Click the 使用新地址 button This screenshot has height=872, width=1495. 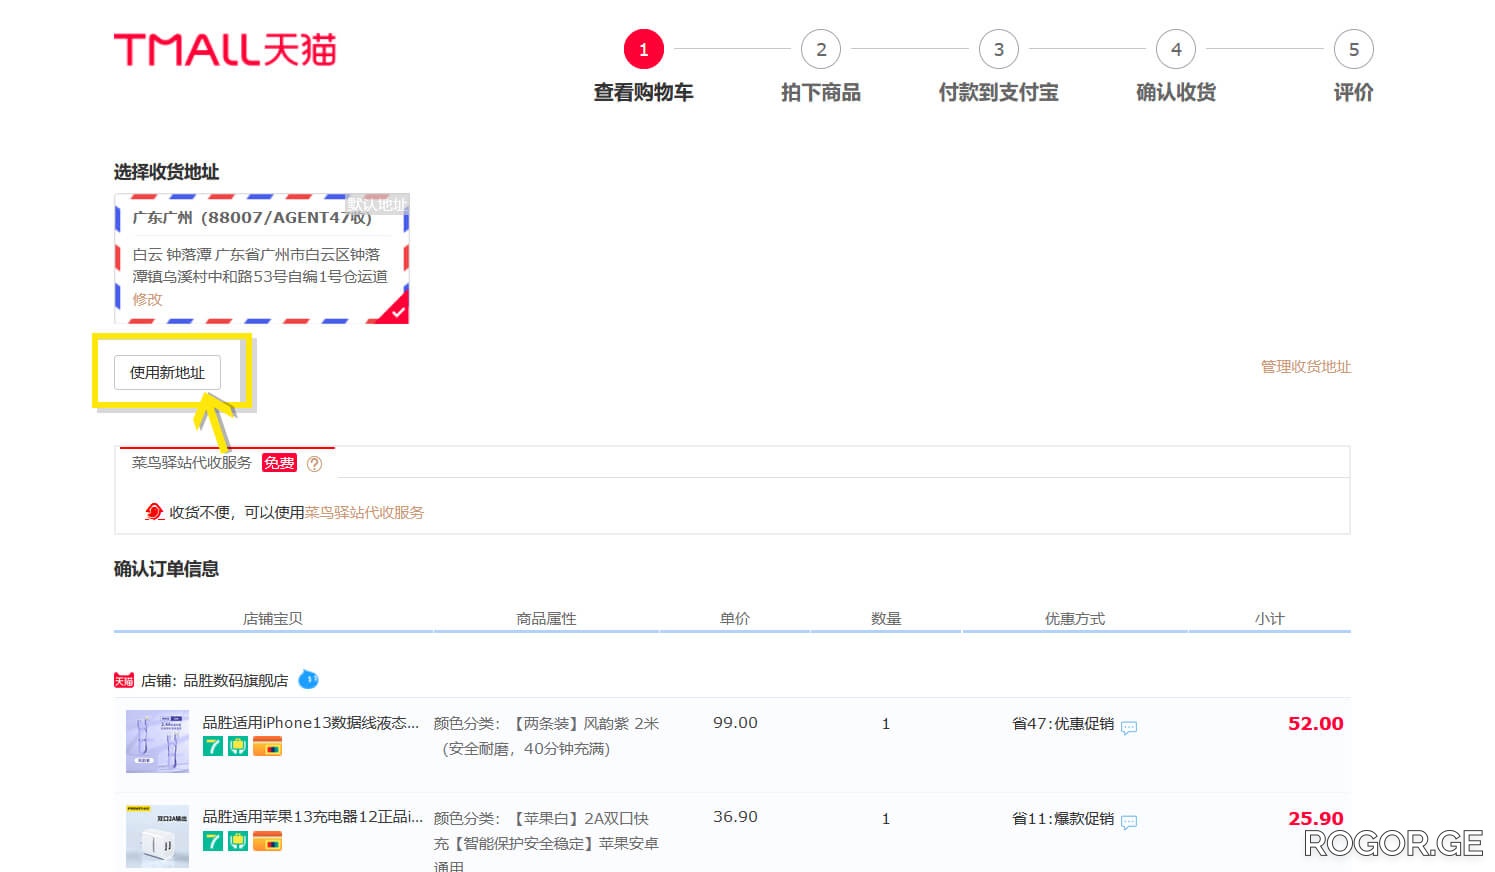(x=167, y=372)
